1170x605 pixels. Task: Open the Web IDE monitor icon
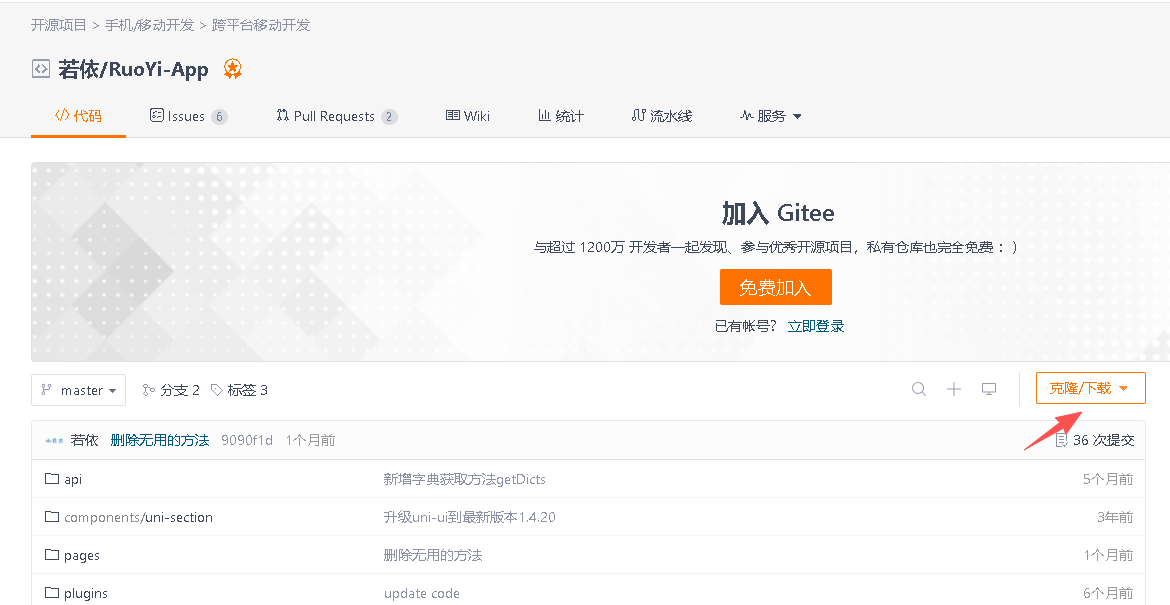989,389
